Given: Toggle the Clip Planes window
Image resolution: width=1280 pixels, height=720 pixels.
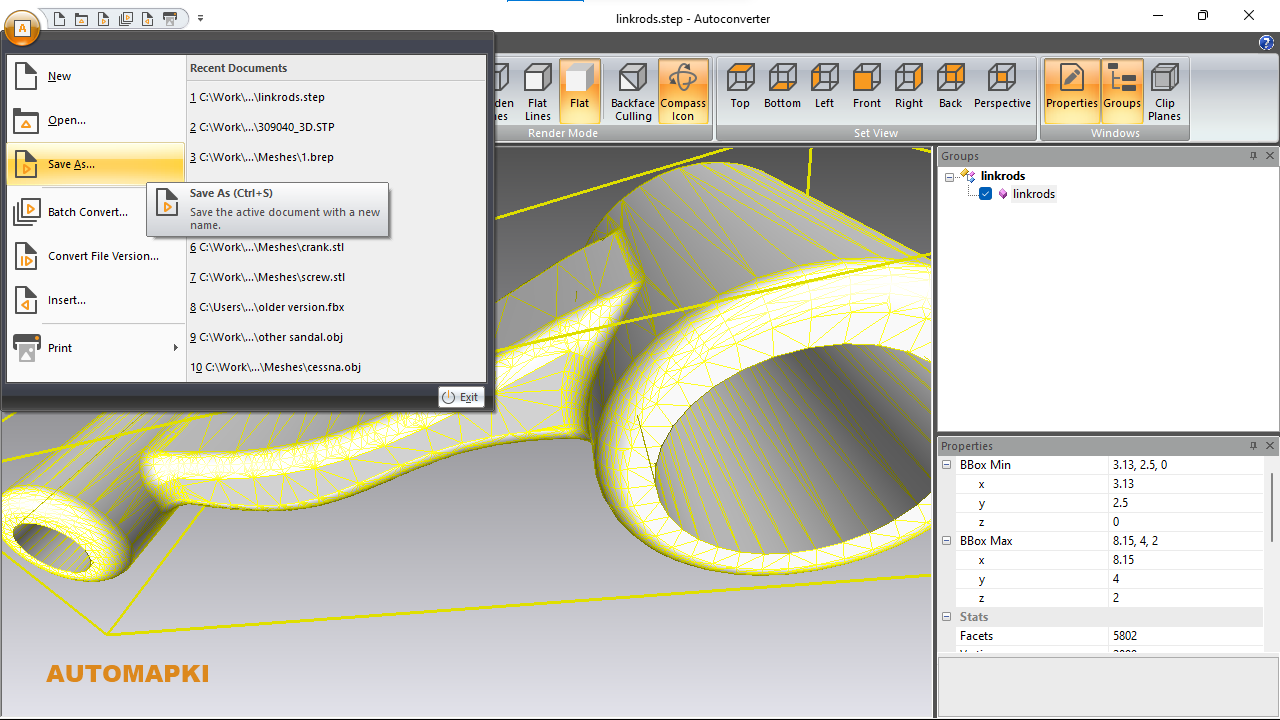Looking at the screenshot, I should point(1165,91).
